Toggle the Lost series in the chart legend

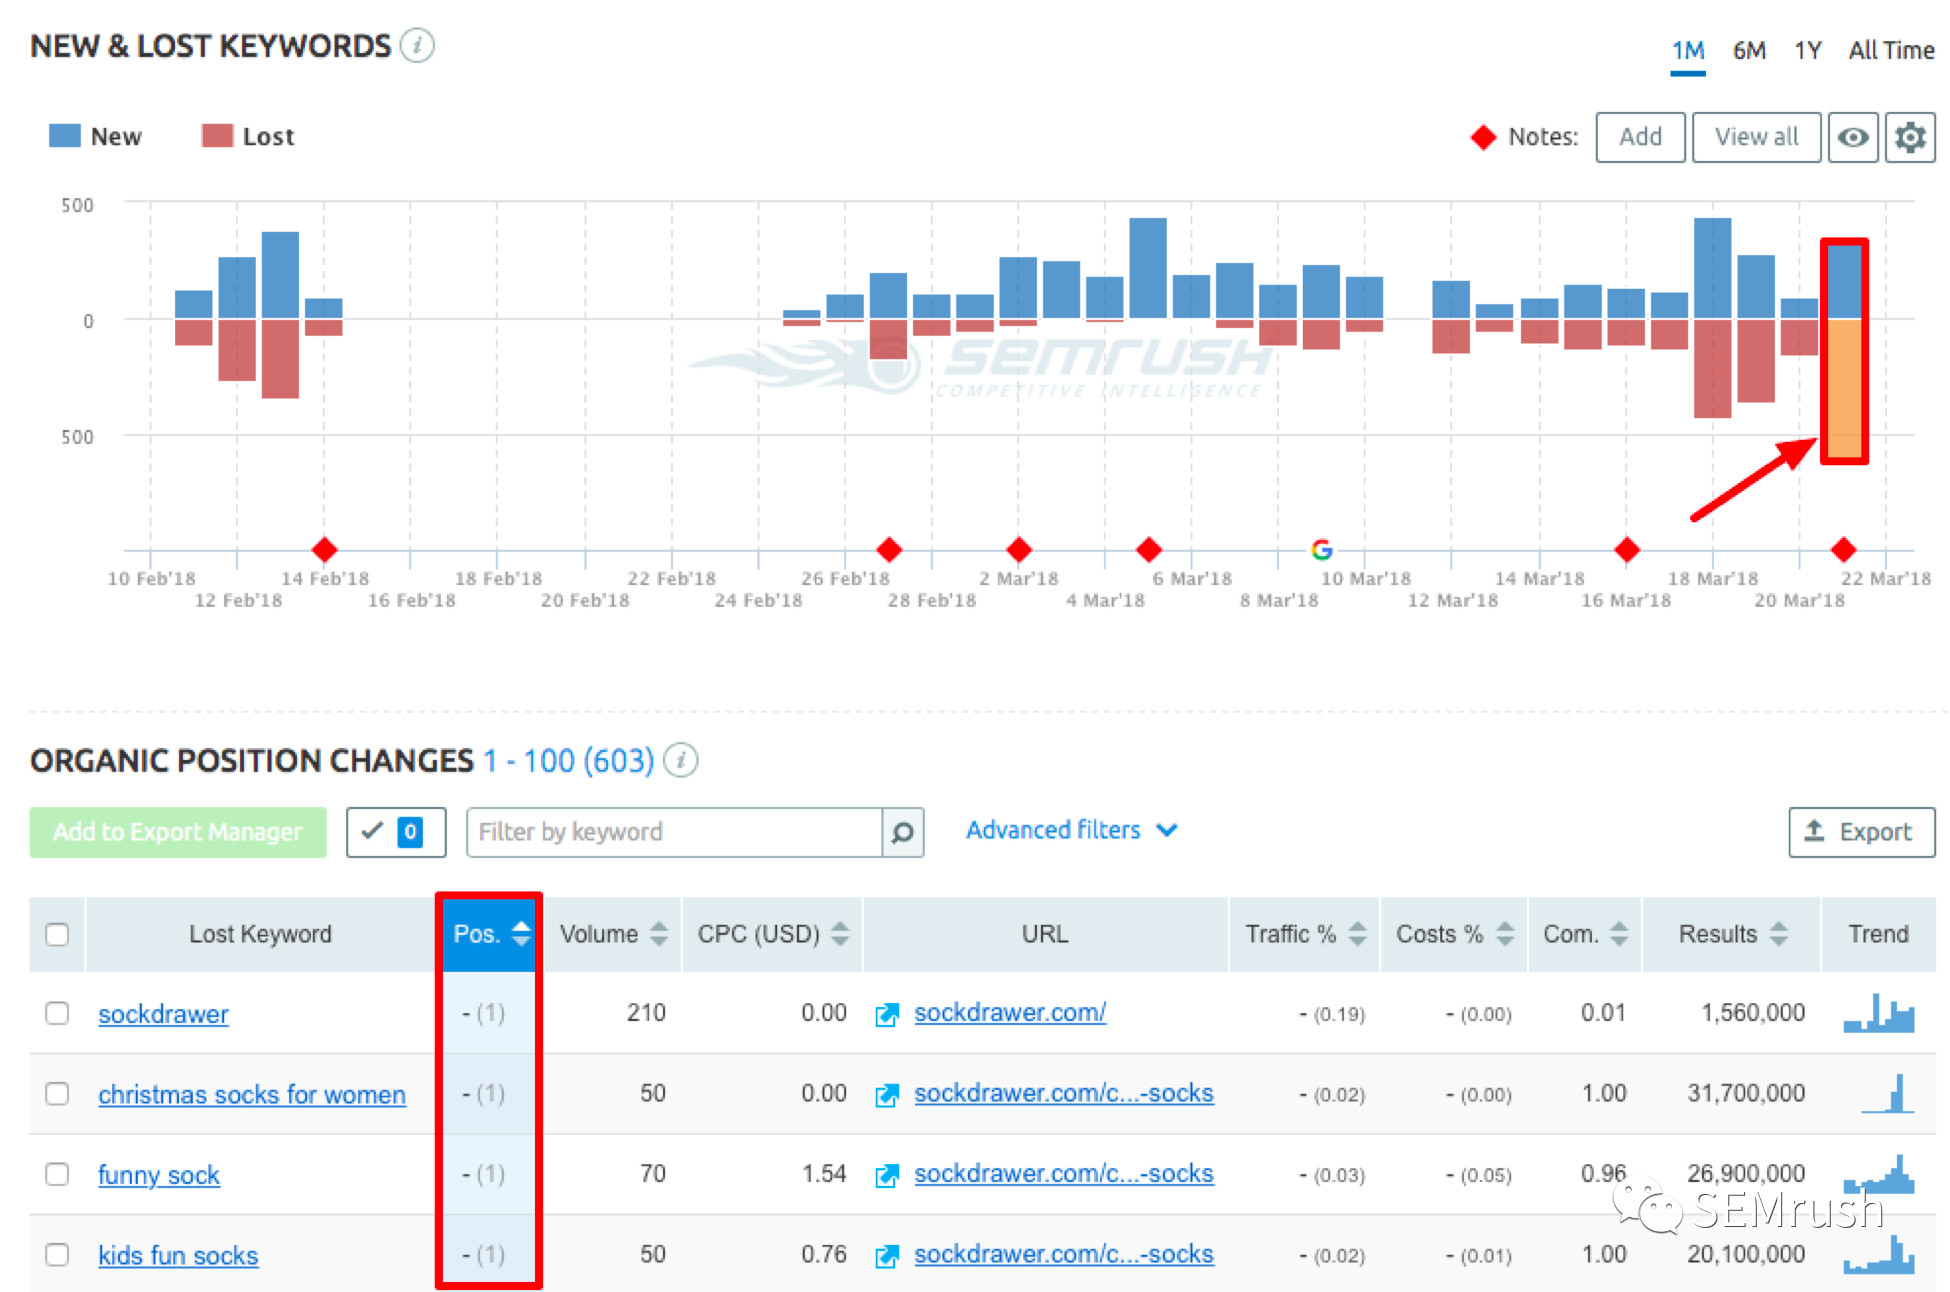coord(247,136)
